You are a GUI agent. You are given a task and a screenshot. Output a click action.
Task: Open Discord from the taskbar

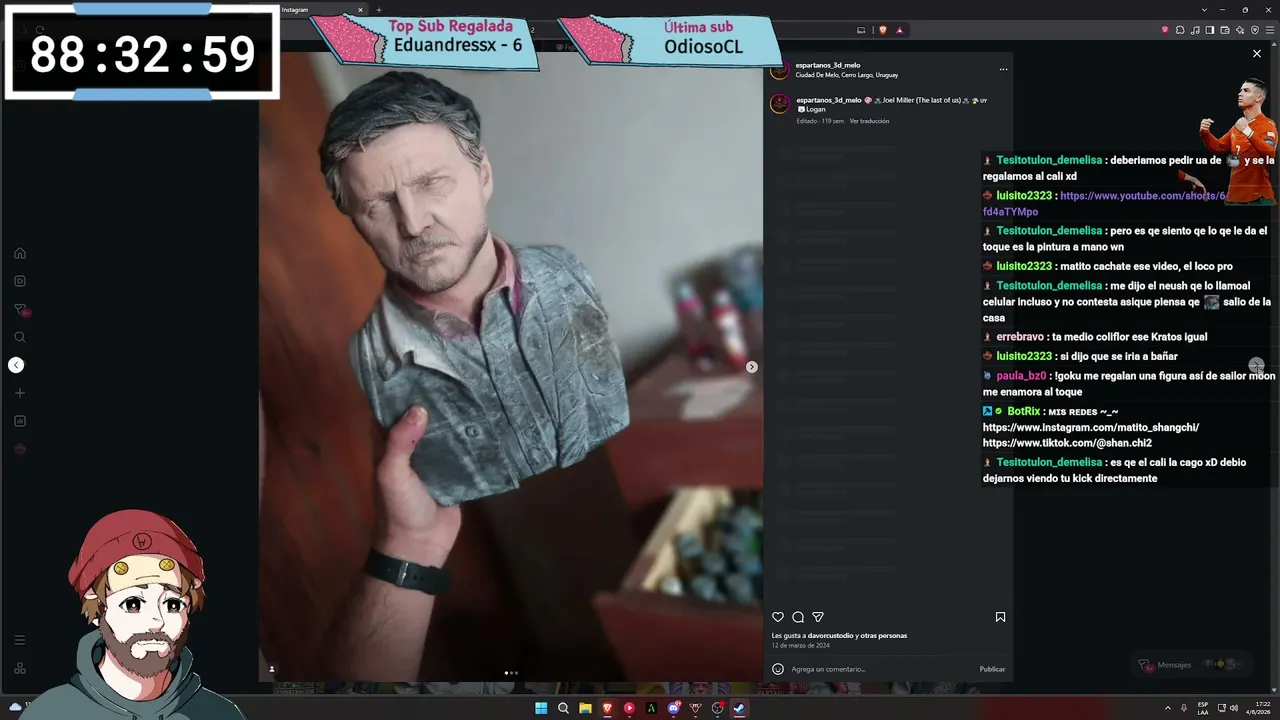[673, 708]
